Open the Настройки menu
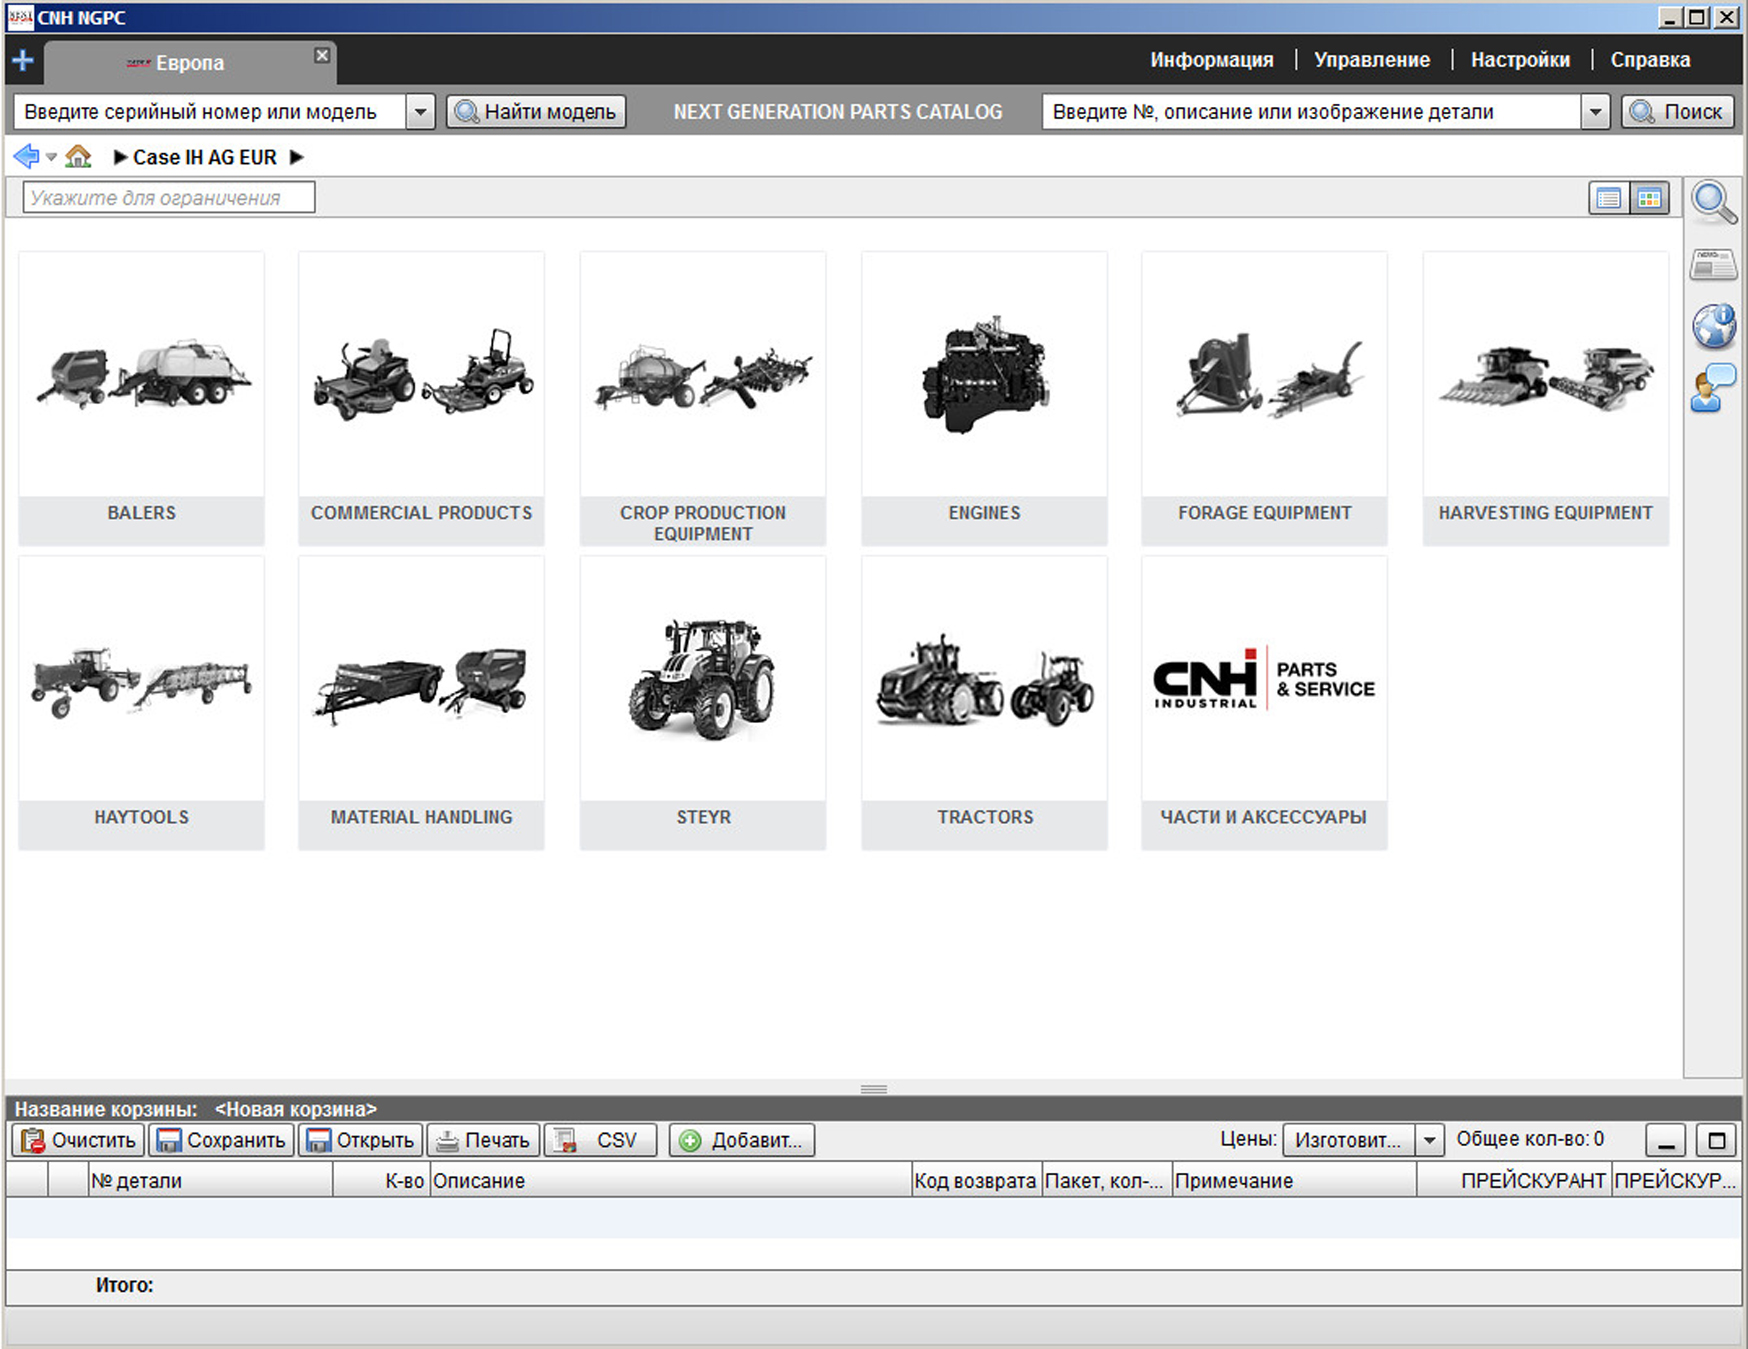Screen dimensions: 1748x1349 coord(1519,60)
